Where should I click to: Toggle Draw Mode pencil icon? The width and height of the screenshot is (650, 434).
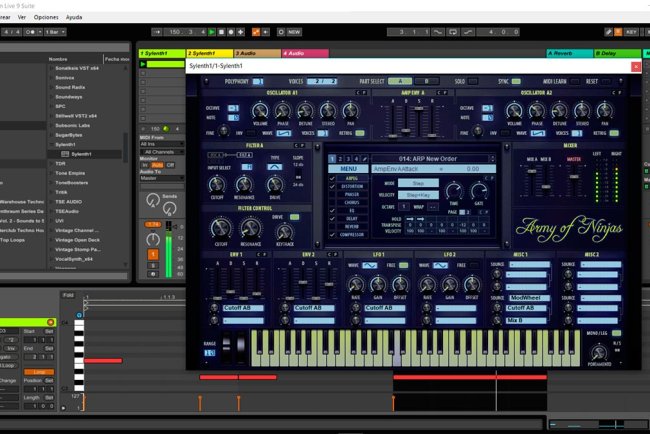[608, 32]
